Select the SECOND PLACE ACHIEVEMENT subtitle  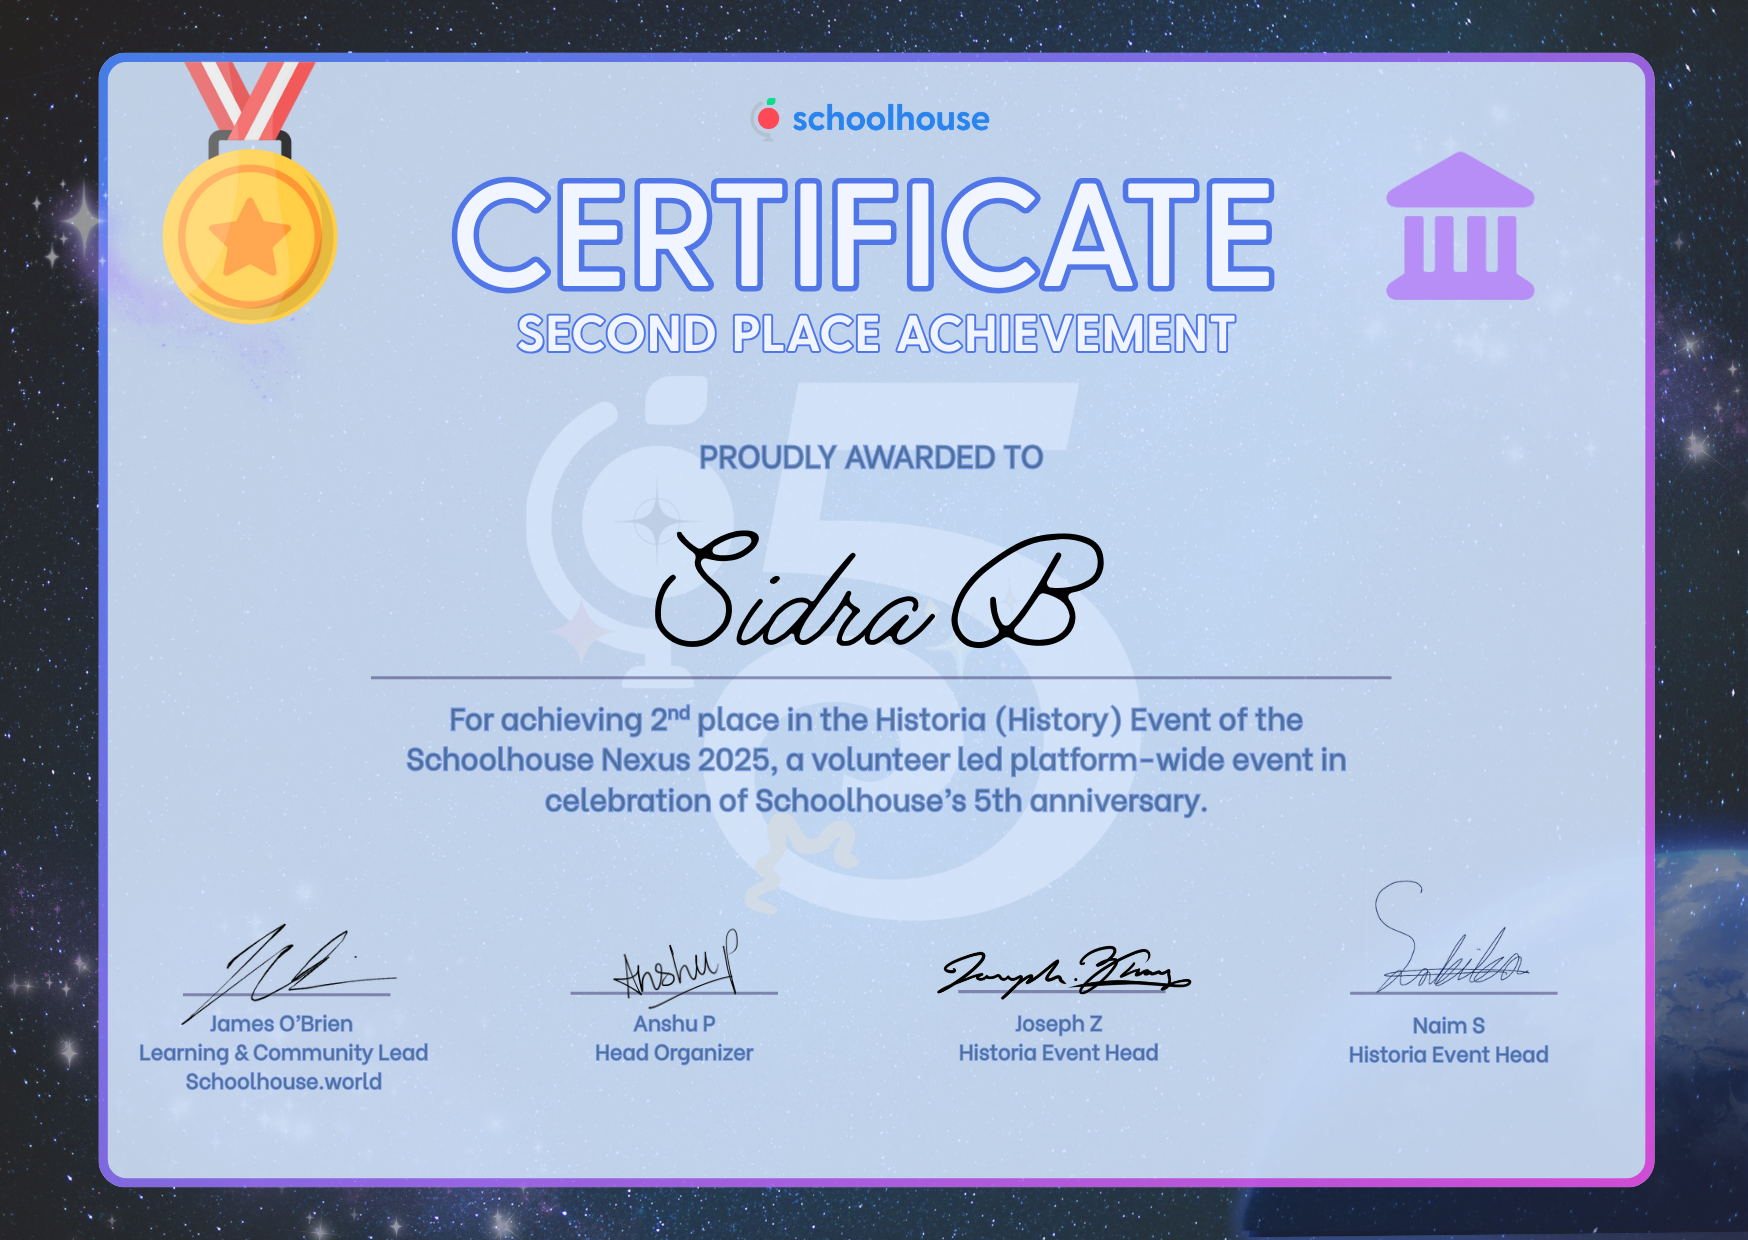(872, 333)
